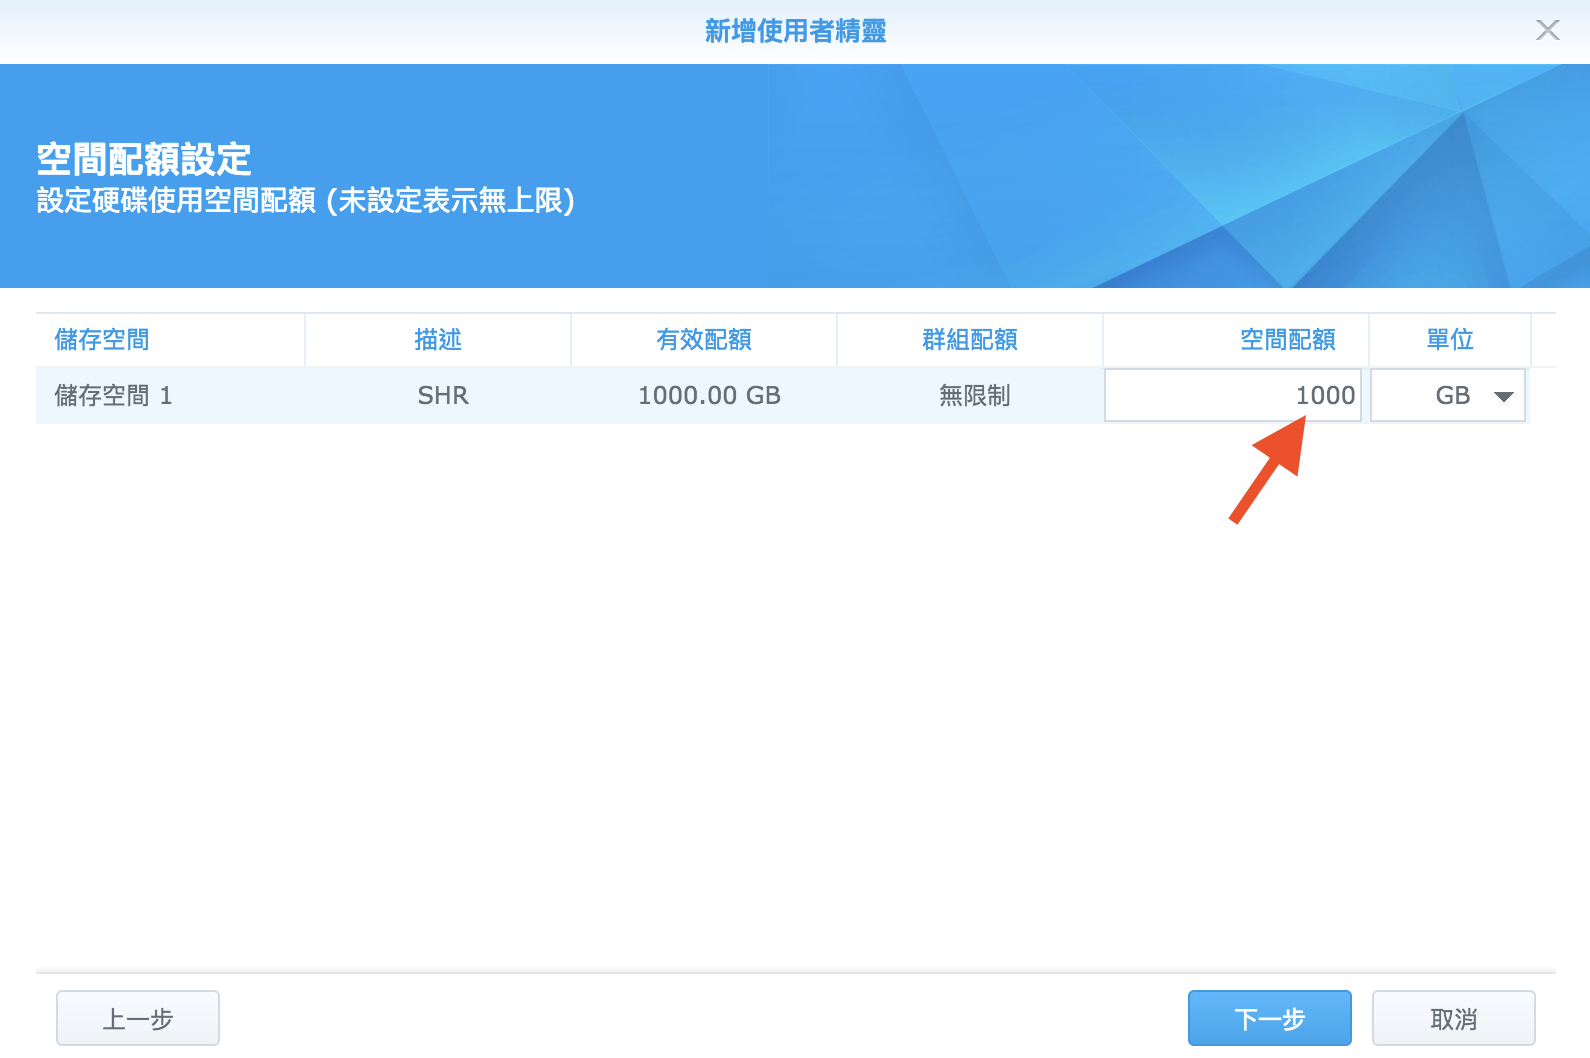
Task: Select the 儲存空間 1 row name cell
Action: point(113,396)
